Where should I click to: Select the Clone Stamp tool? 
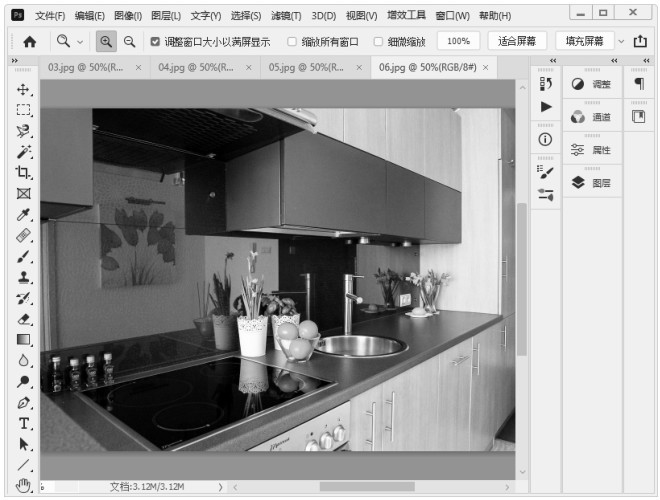(23, 277)
